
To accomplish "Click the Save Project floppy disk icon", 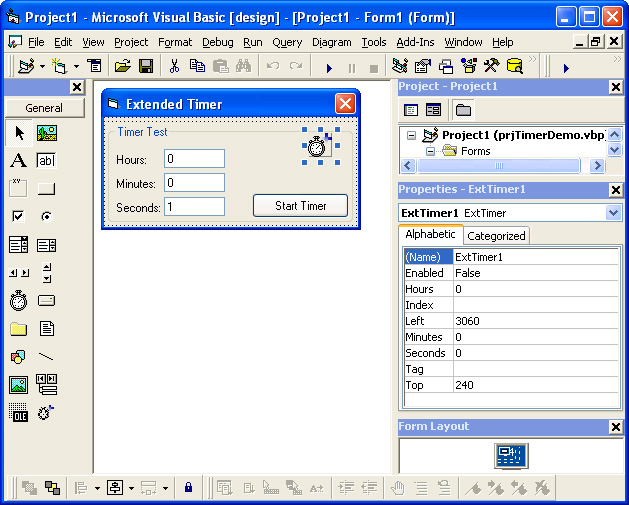I will [x=146, y=67].
